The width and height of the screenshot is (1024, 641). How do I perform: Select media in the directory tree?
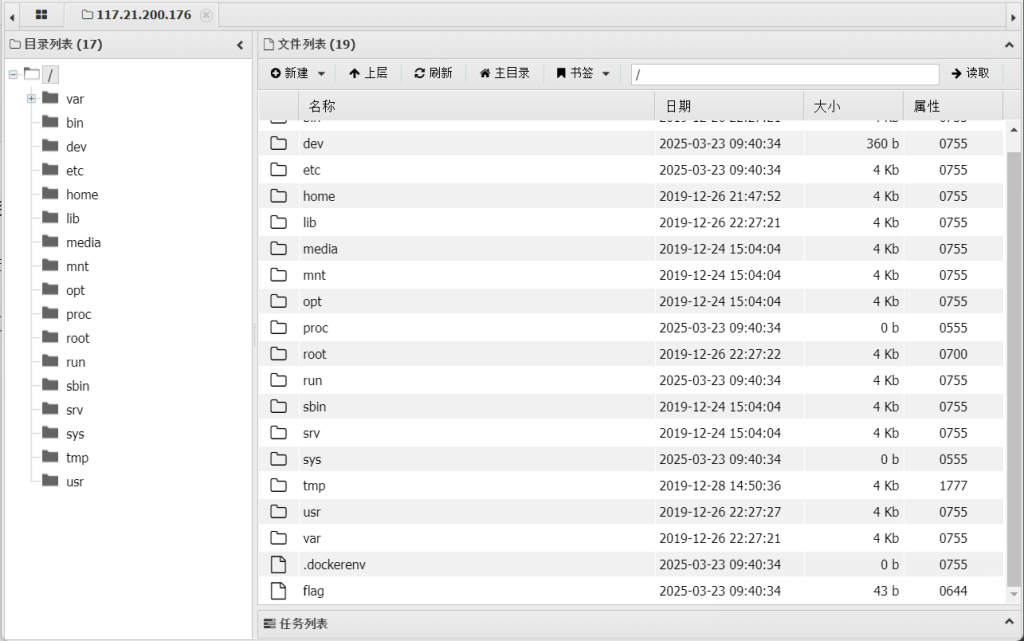coord(83,243)
